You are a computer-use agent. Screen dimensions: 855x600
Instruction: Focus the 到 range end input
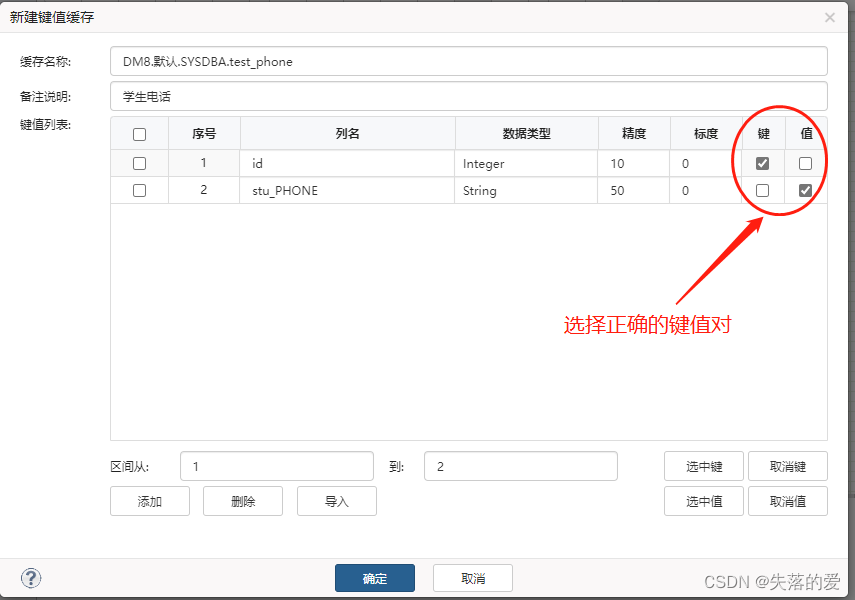point(521,466)
